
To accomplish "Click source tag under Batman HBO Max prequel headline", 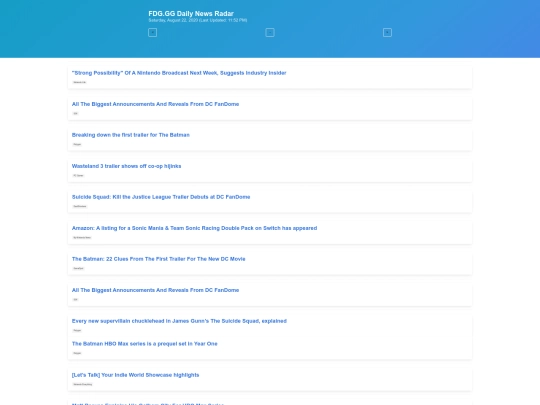I will coord(77,353).
